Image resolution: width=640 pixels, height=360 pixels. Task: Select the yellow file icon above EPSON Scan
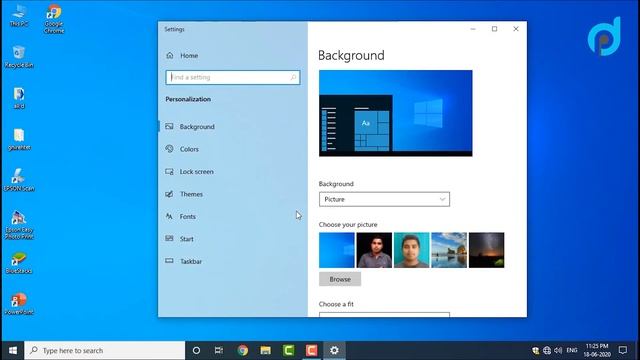(x=19, y=139)
